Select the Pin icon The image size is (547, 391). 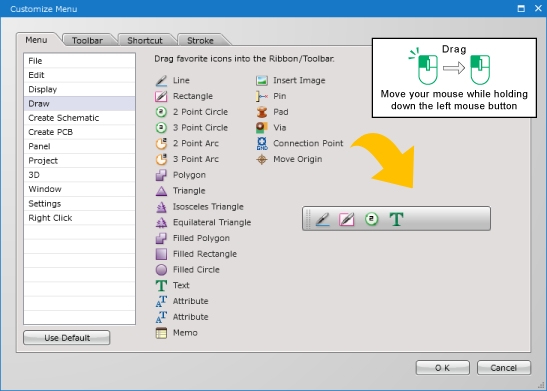coord(262,96)
